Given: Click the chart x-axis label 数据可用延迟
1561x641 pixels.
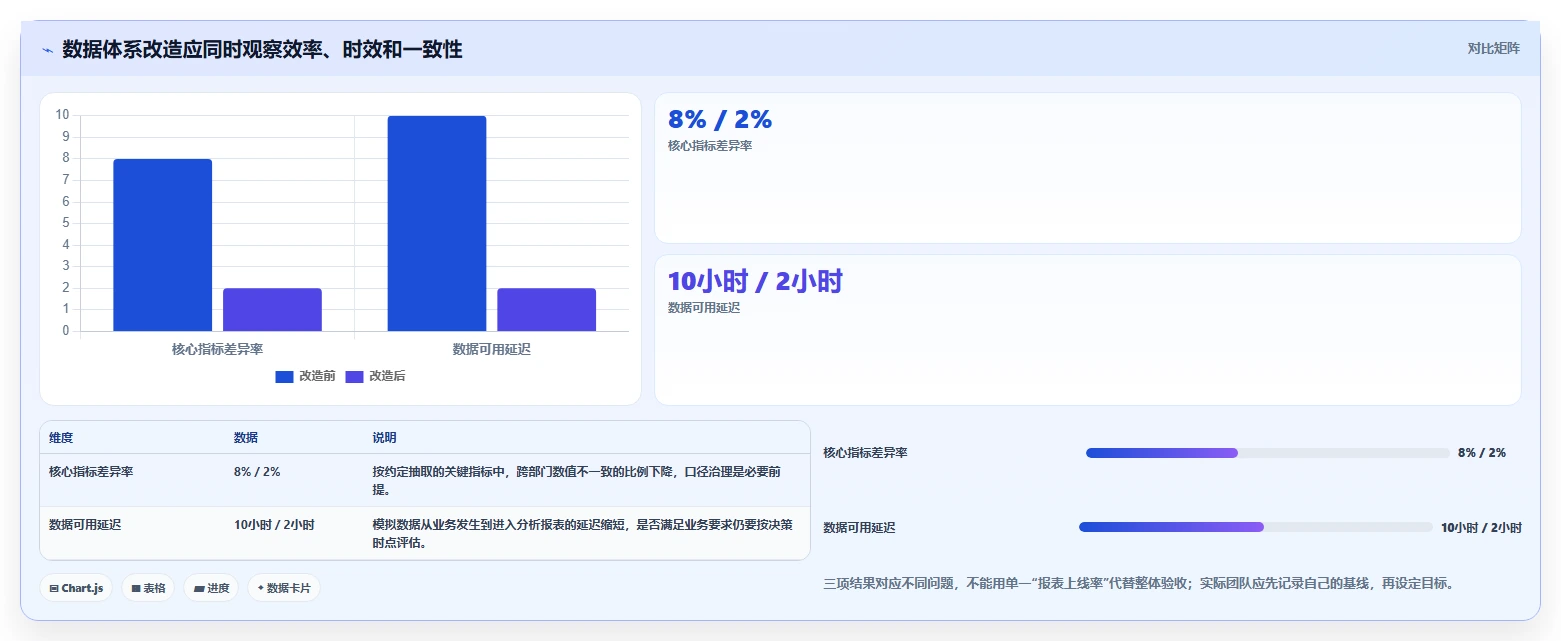Looking at the screenshot, I should point(492,349).
